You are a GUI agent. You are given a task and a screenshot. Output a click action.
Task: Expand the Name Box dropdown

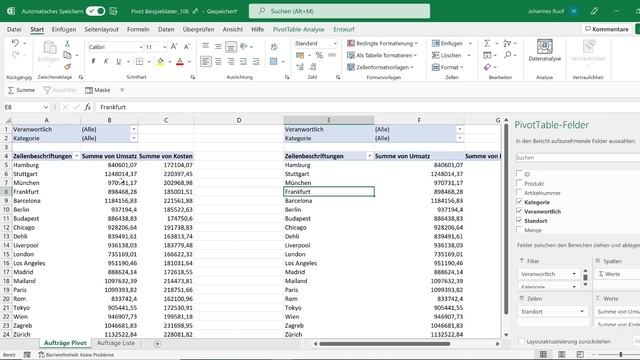45,107
